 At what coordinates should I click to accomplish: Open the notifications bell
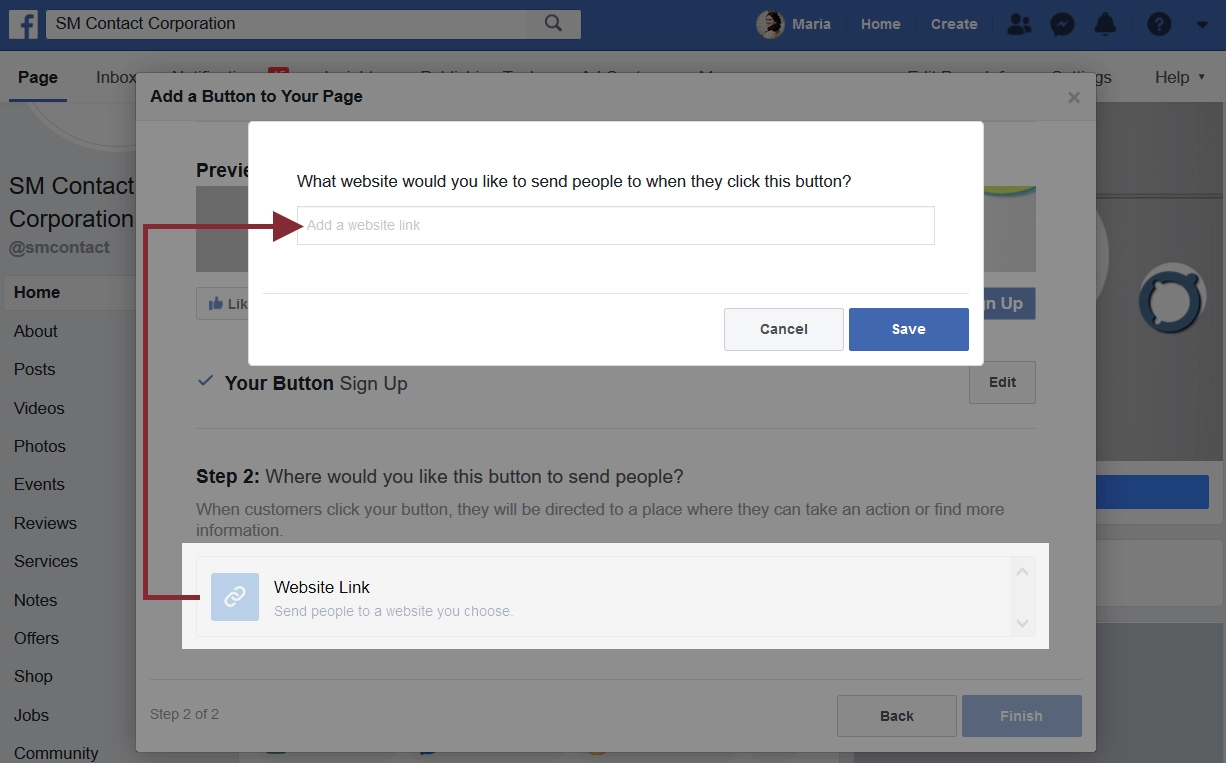tap(1105, 23)
